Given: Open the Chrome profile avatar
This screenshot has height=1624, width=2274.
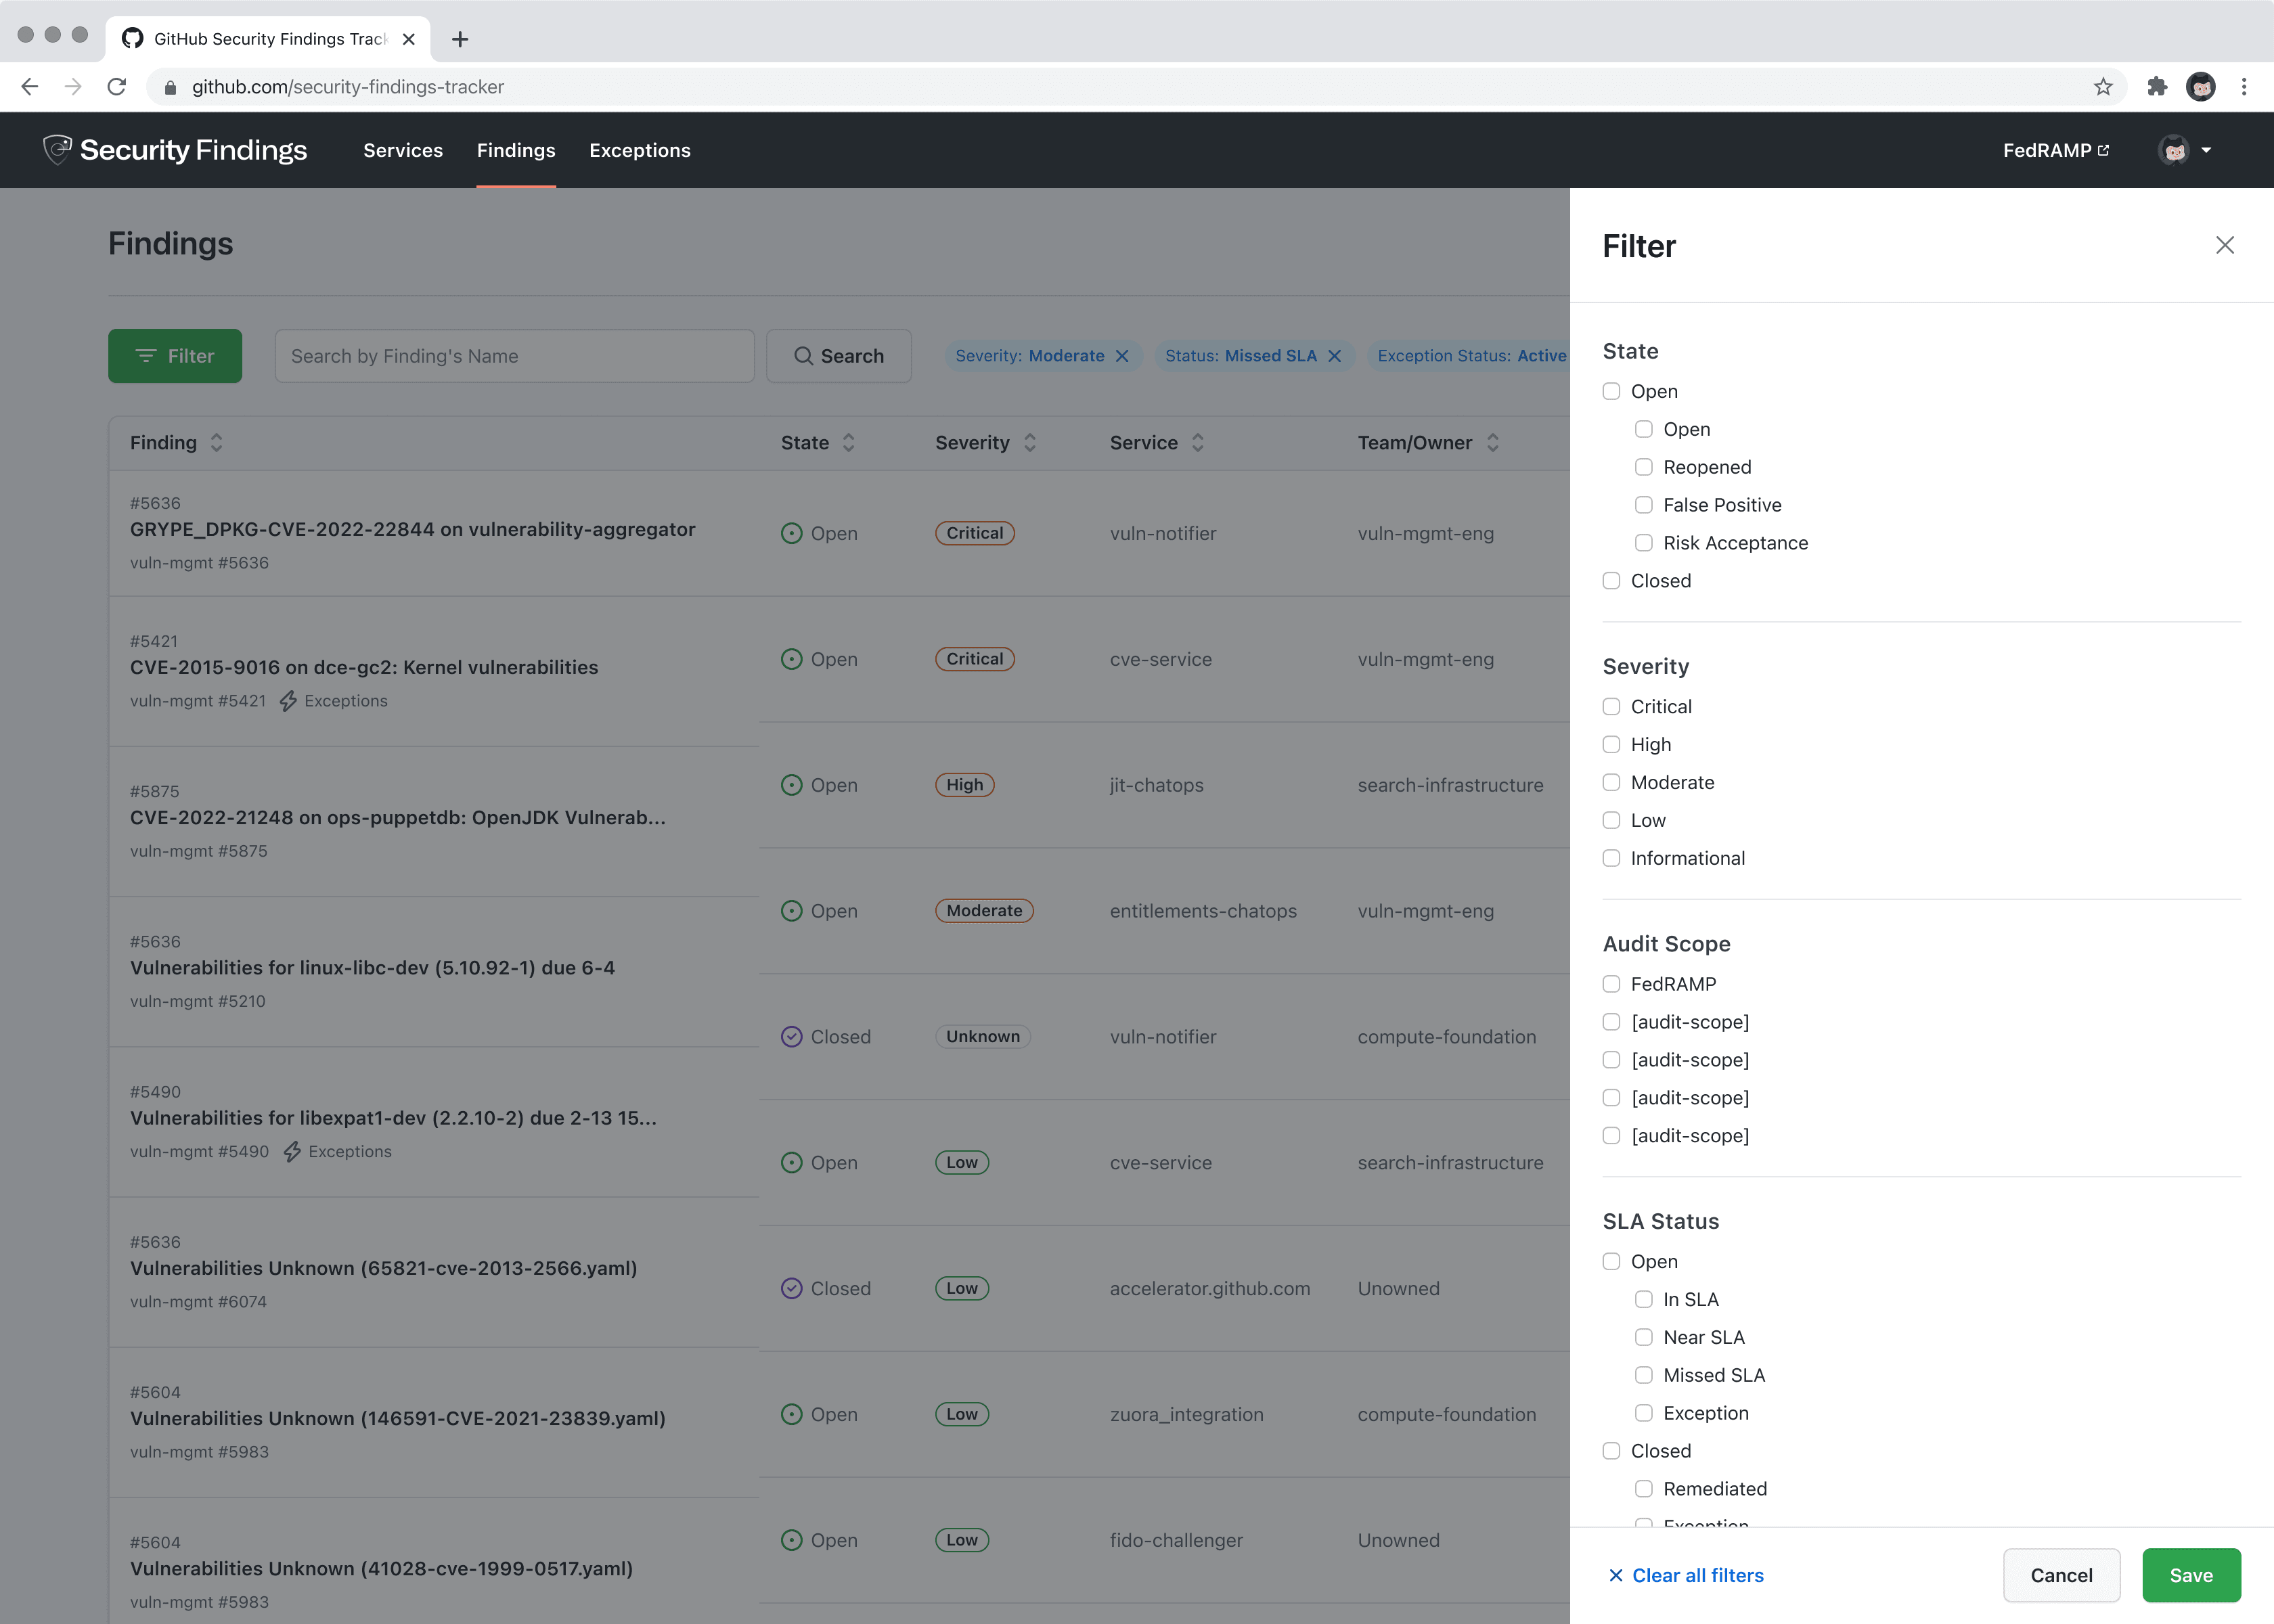Looking at the screenshot, I should [2200, 87].
